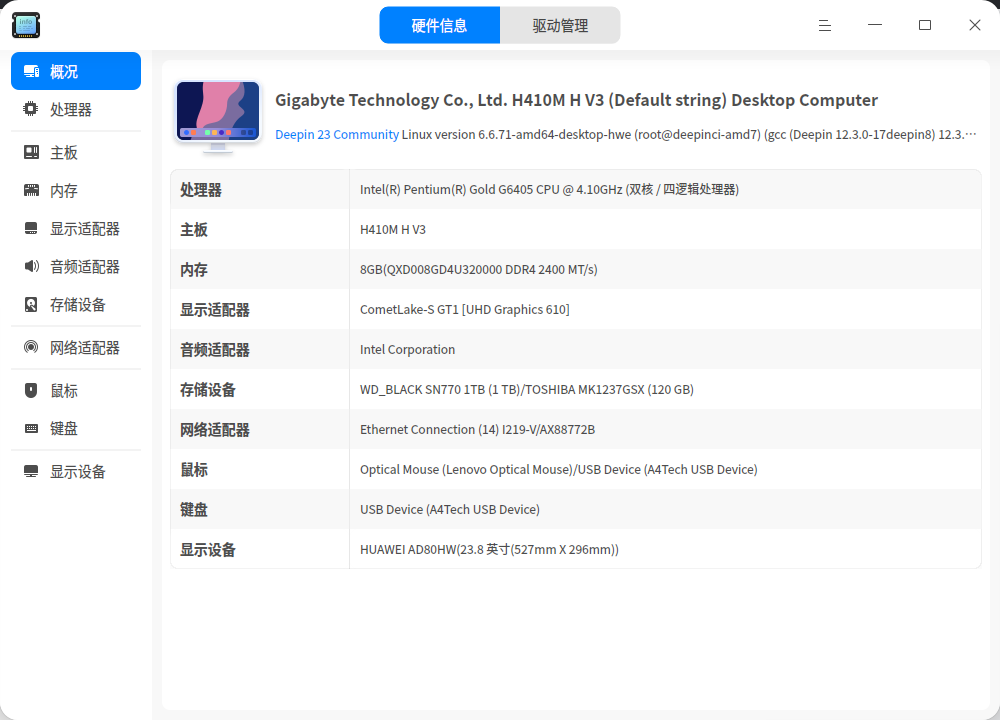Image resolution: width=1000 pixels, height=720 pixels.
Task: Select 内存 label in sidebar
Action: tap(64, 191)
